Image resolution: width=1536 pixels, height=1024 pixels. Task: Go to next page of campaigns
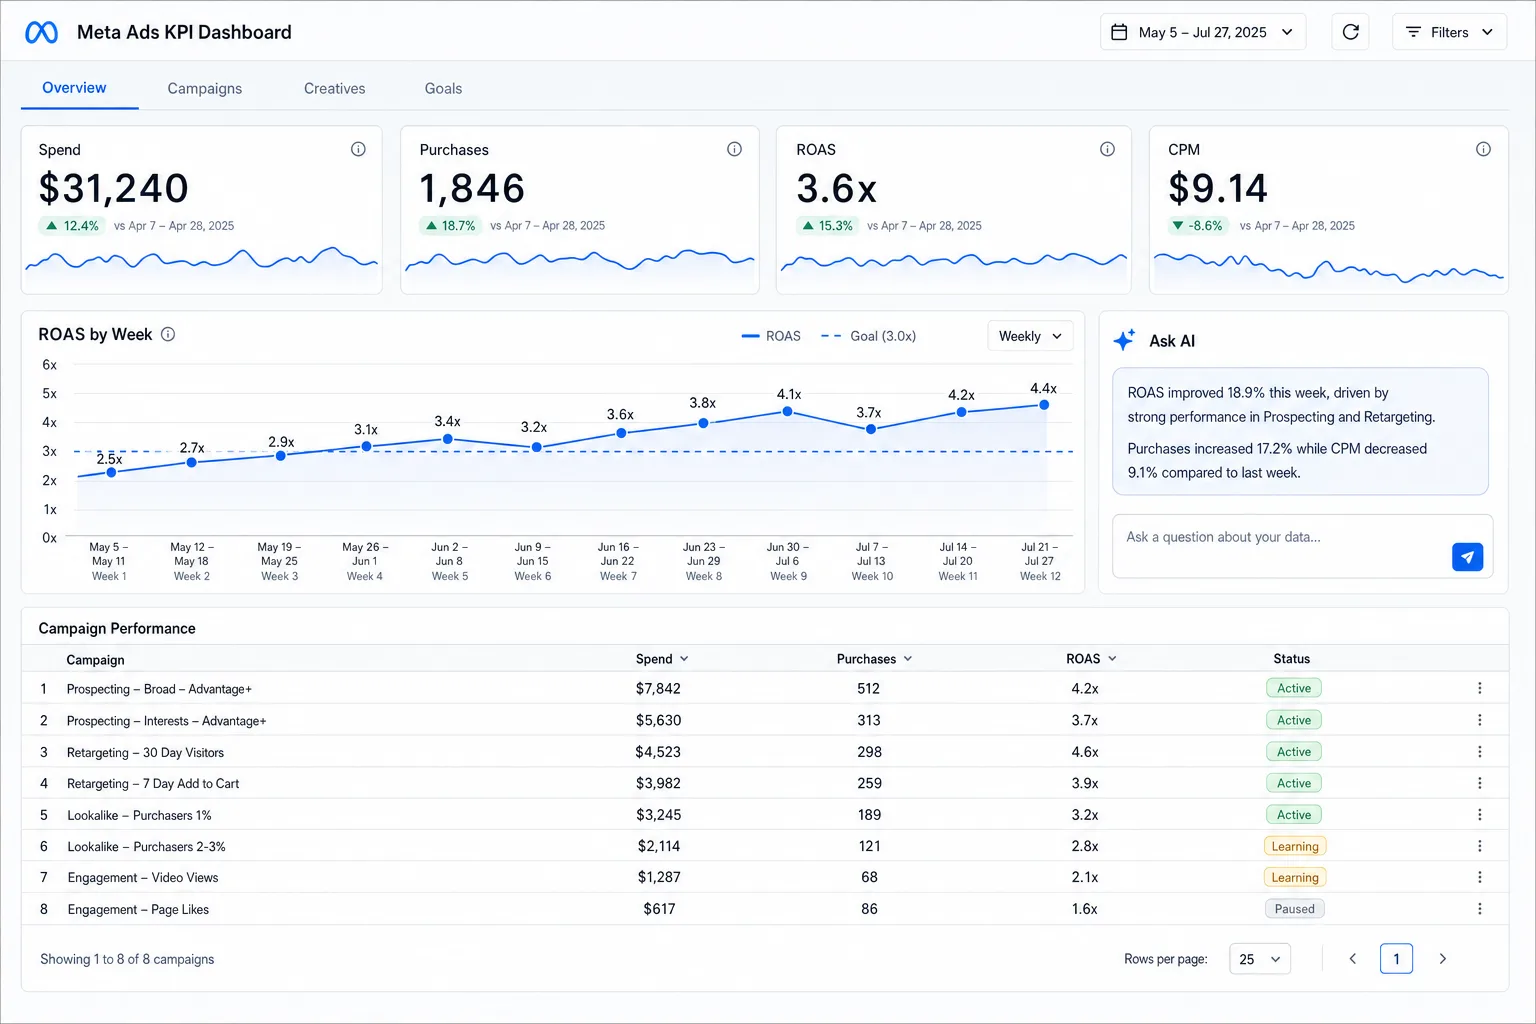click(1442, 959)
